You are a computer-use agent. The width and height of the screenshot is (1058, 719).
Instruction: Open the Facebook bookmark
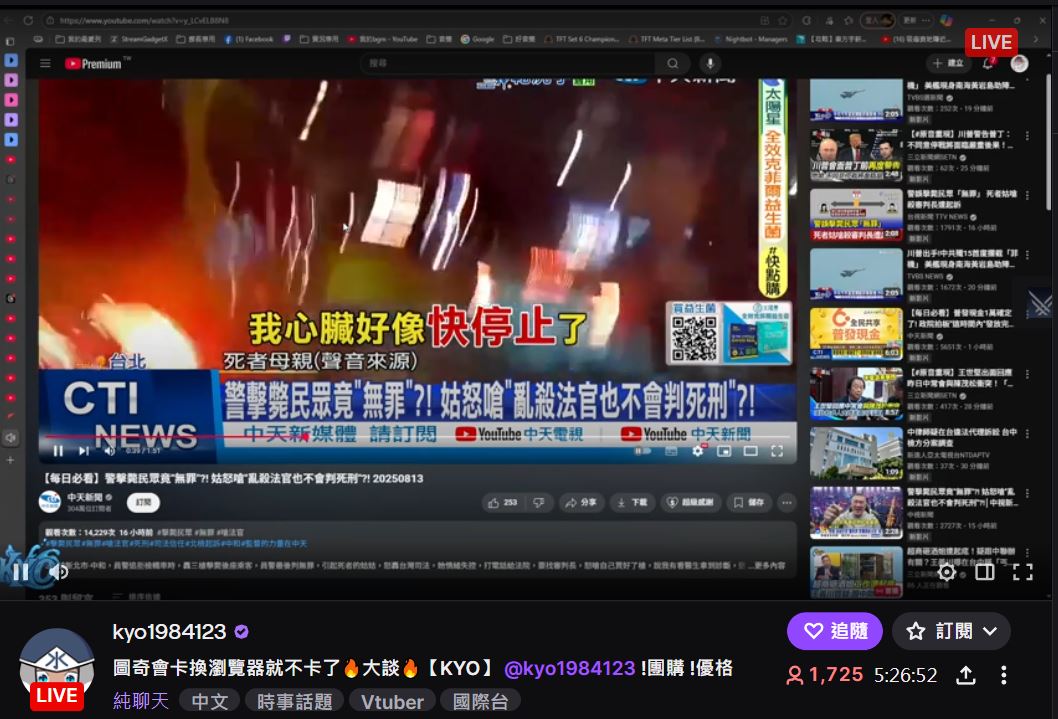click(248, 39)
